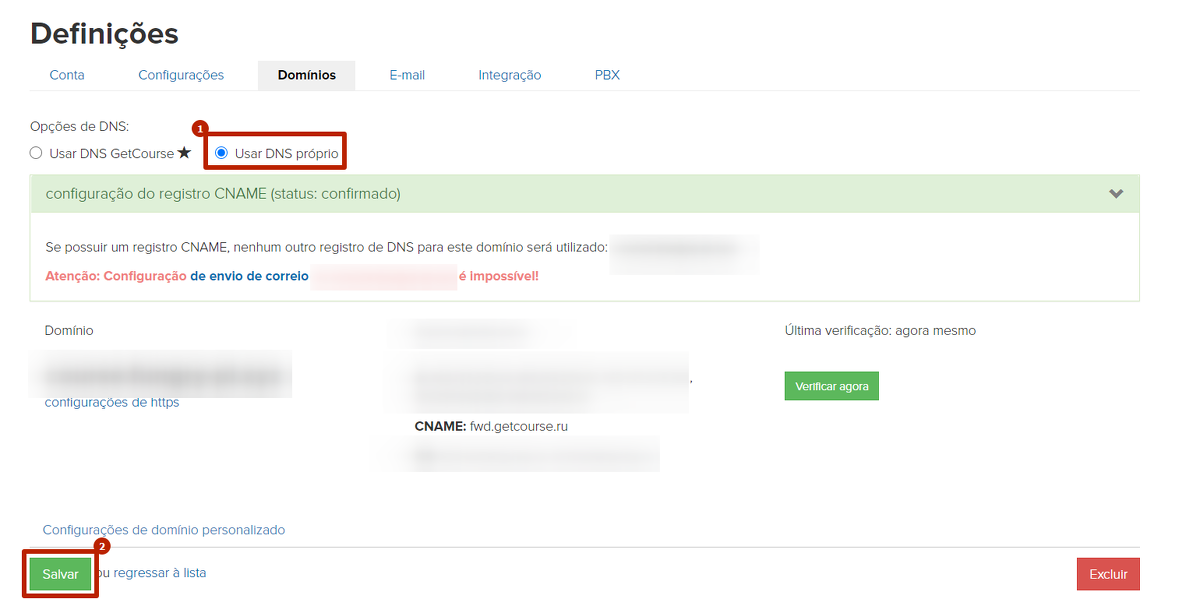Open the Integração tab
This screenshot has height=613, width=1200.
509,75
